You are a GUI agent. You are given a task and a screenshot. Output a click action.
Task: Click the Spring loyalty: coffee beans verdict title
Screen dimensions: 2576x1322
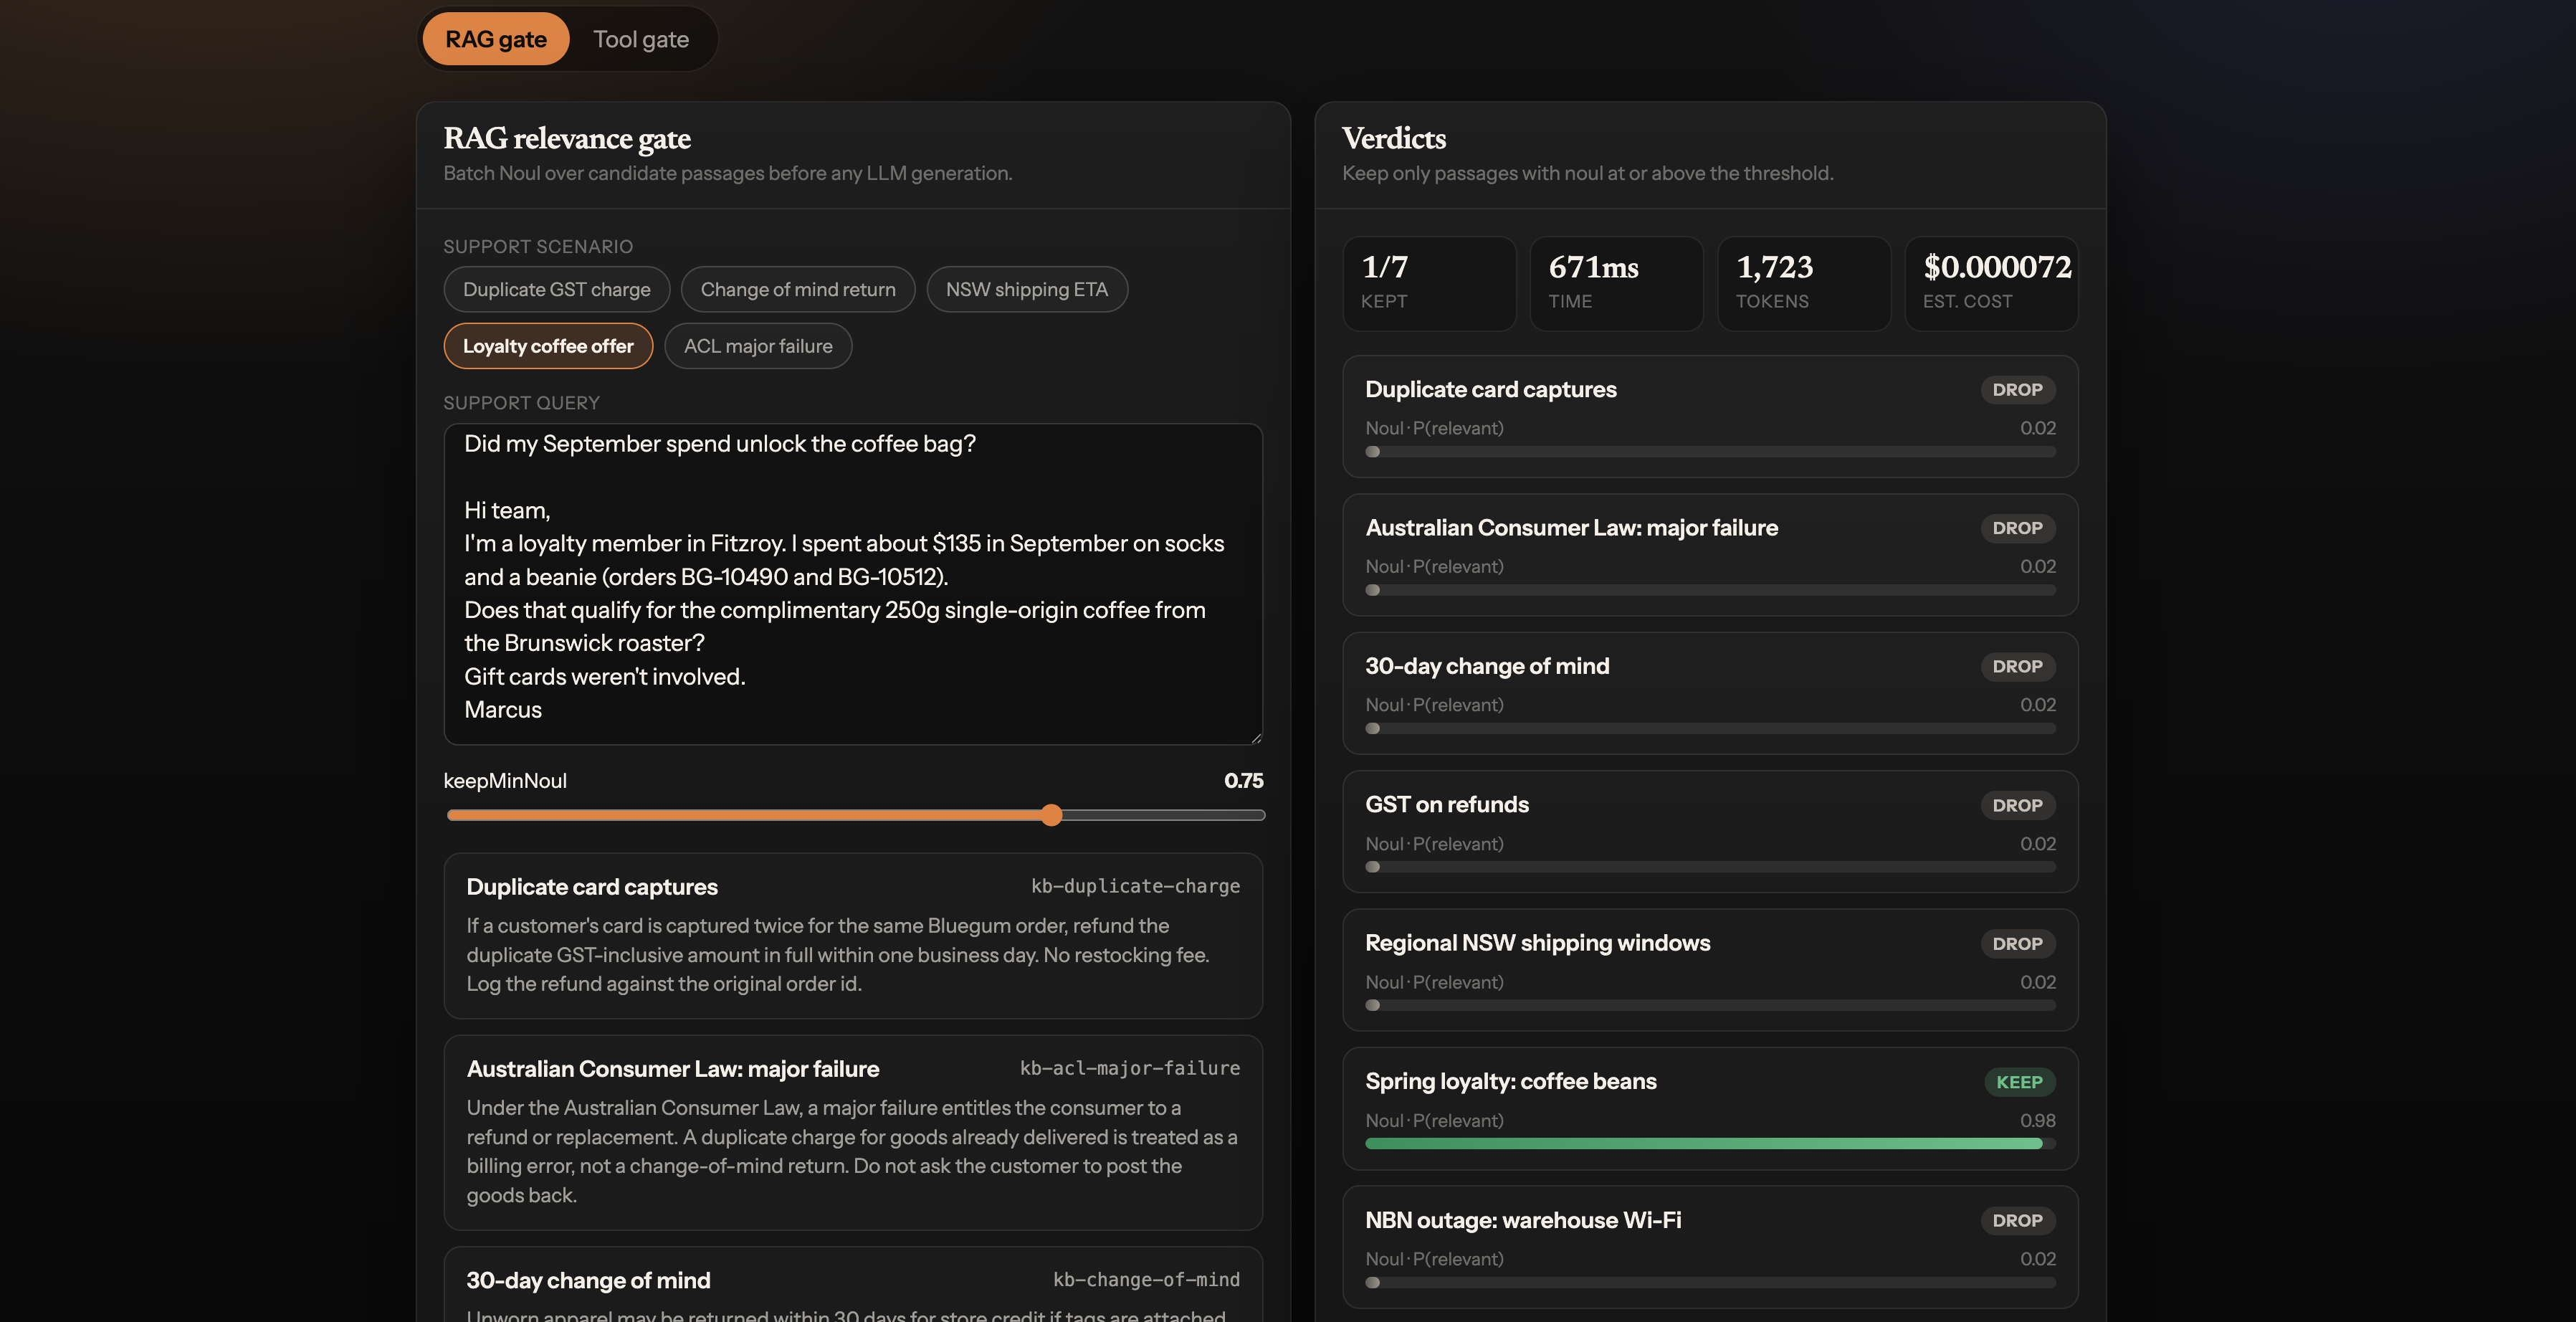(1510, 1081)
